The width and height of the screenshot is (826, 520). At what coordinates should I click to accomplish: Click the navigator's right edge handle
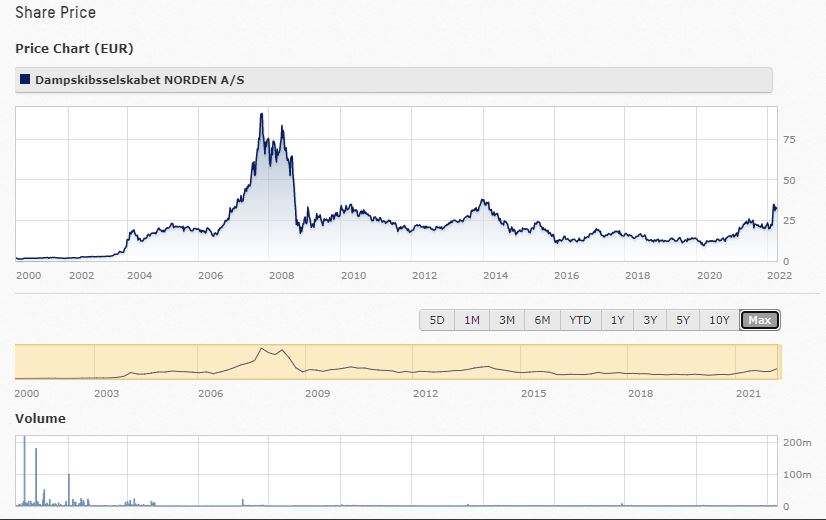[x=779, y=362]
